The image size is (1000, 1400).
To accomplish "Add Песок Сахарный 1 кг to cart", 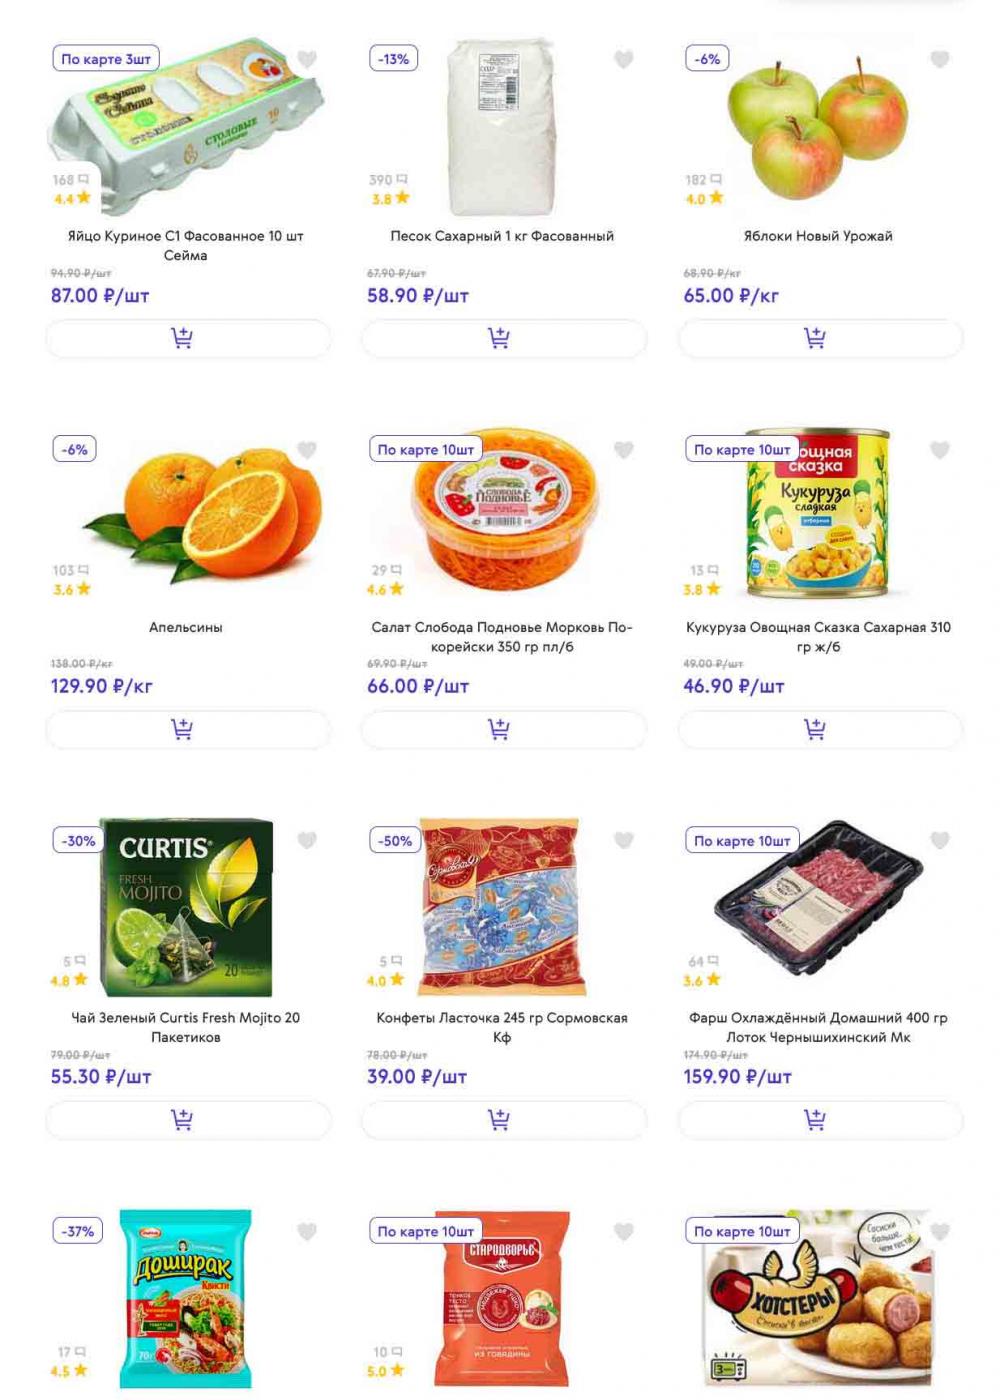I will tap(503, 338).
